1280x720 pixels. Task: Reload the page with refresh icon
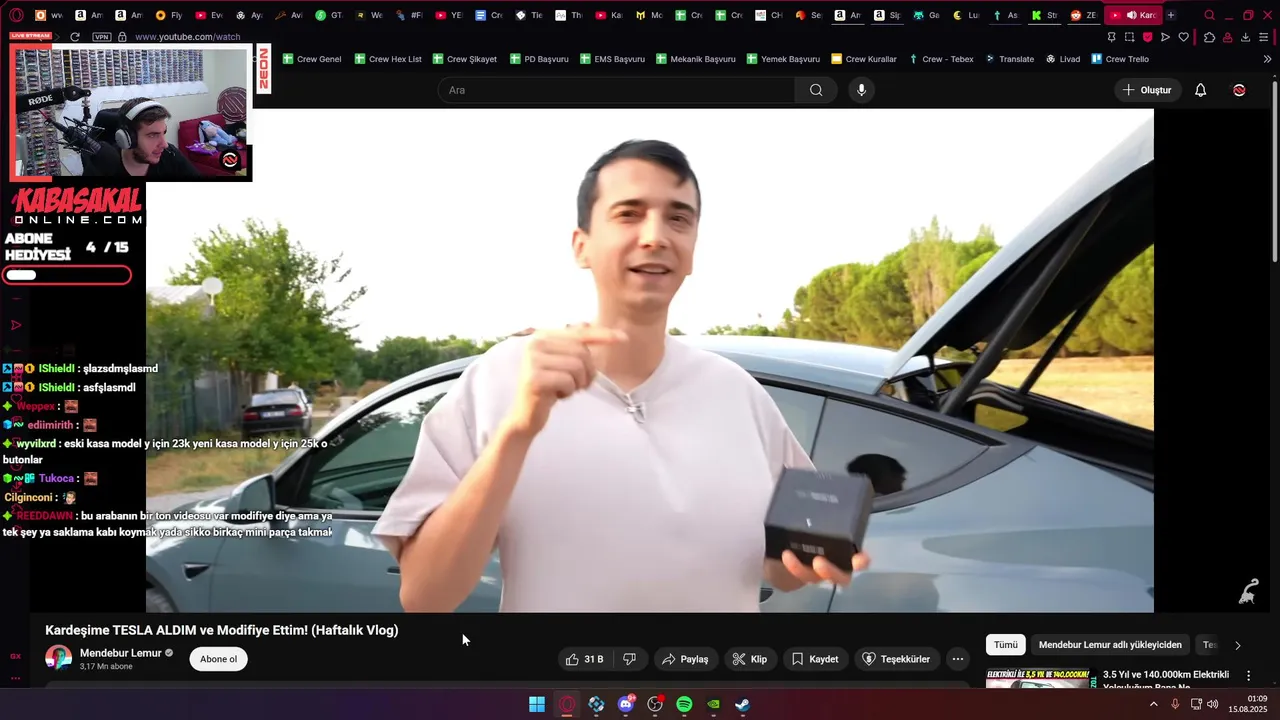[x=75, y=37]
